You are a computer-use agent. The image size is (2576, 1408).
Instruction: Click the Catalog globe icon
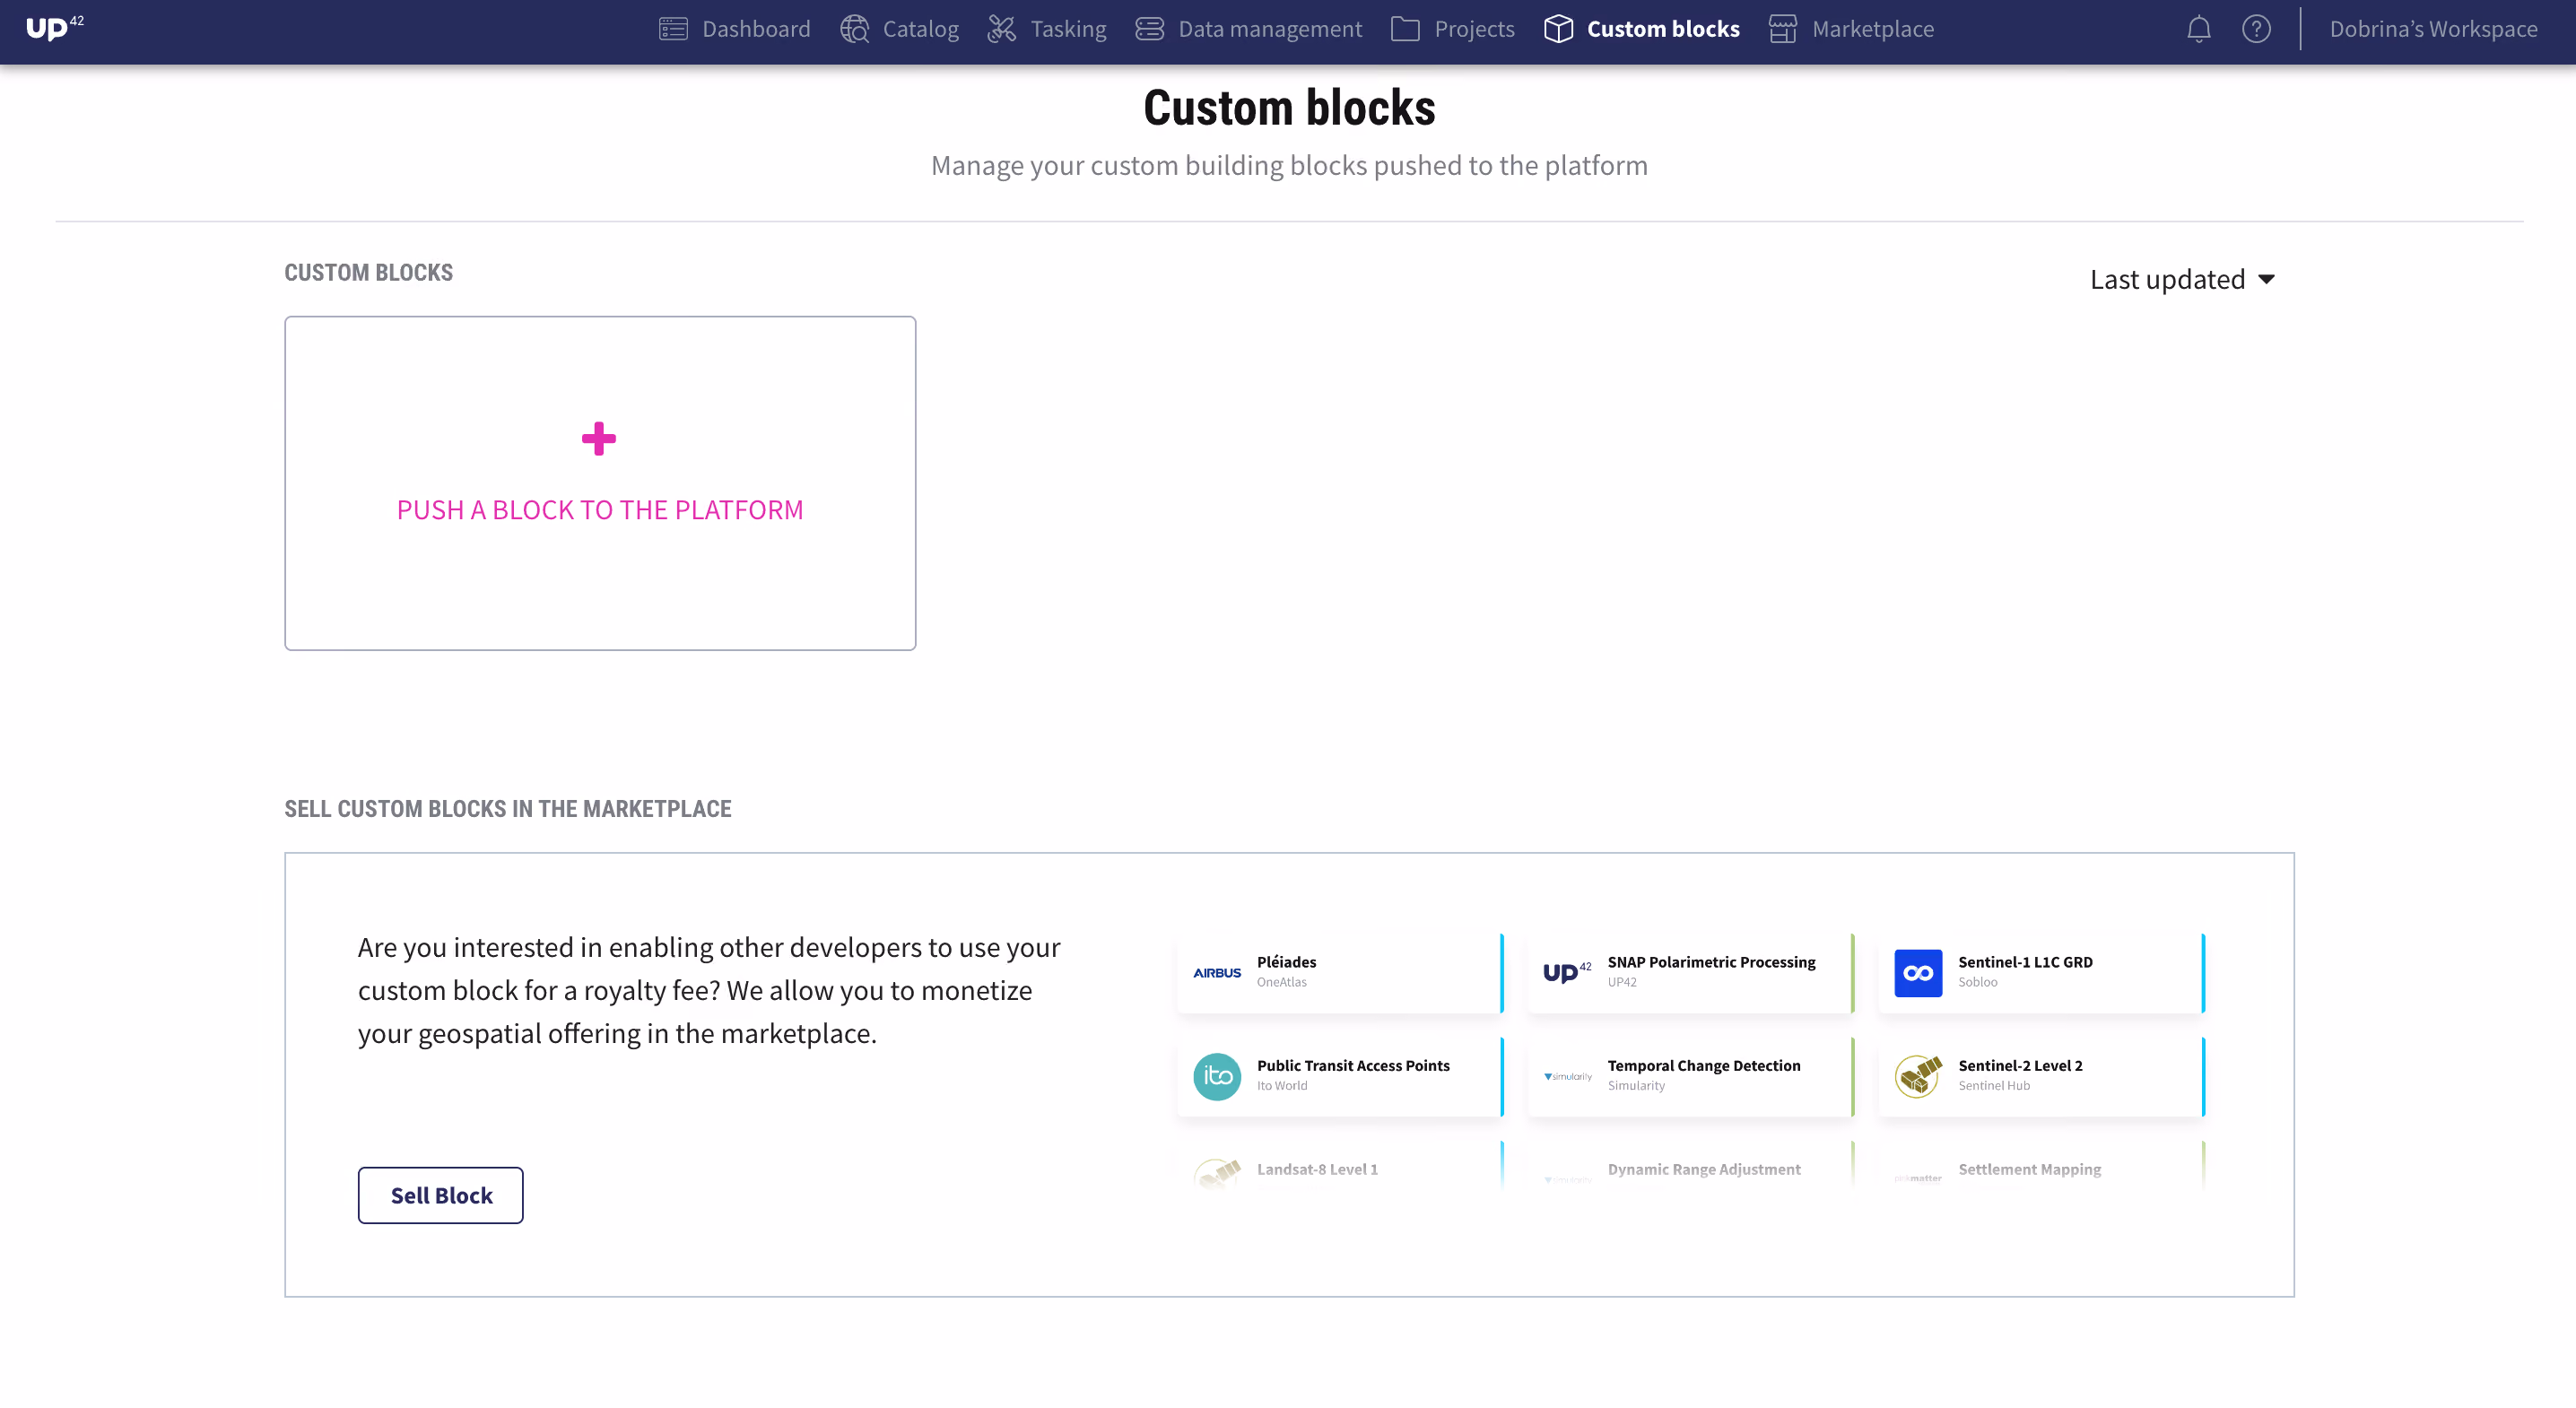coord(855,29)
